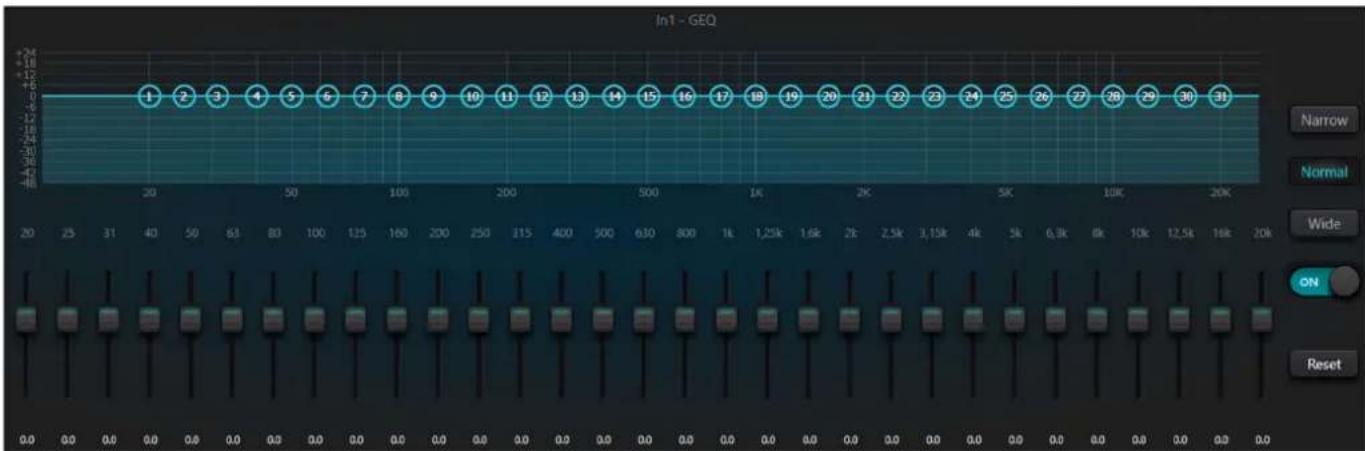The width and height of the screenshot is (1365, 451).
Task: Click the gain value under 20 Hz fader
Action: click(27, 439)
